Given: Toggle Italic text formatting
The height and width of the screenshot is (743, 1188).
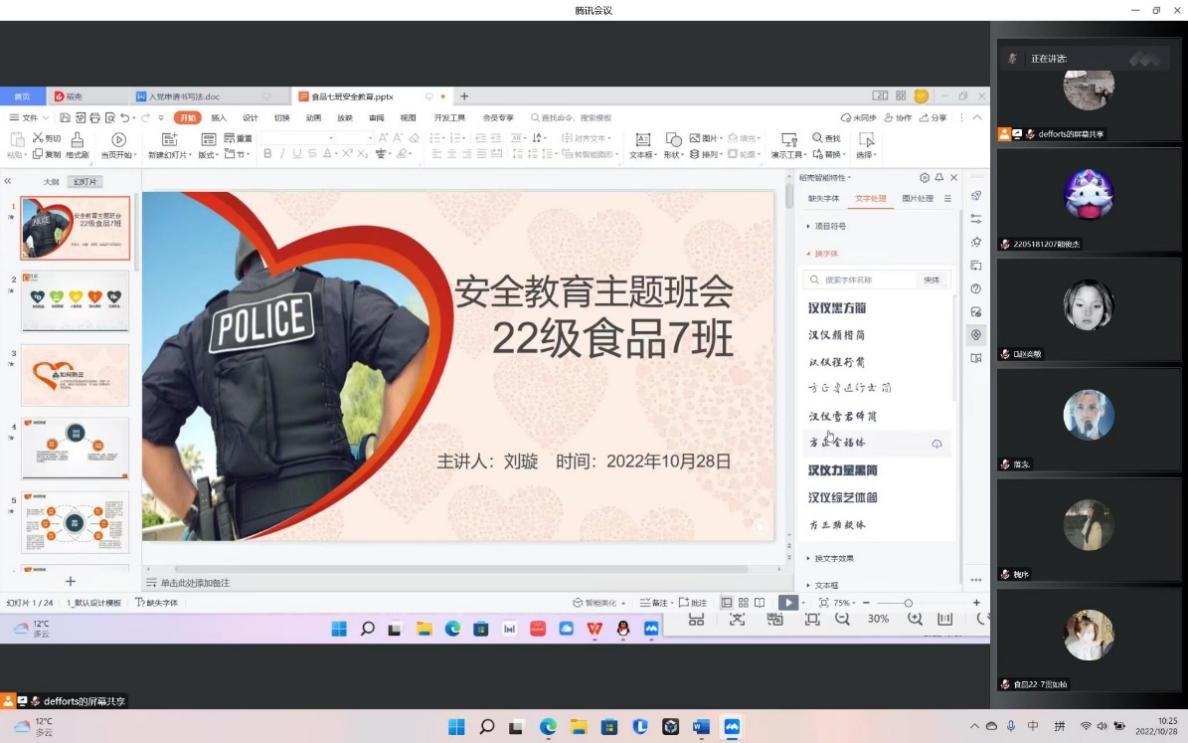Looking at the screenshot, I should pos(283,154).
